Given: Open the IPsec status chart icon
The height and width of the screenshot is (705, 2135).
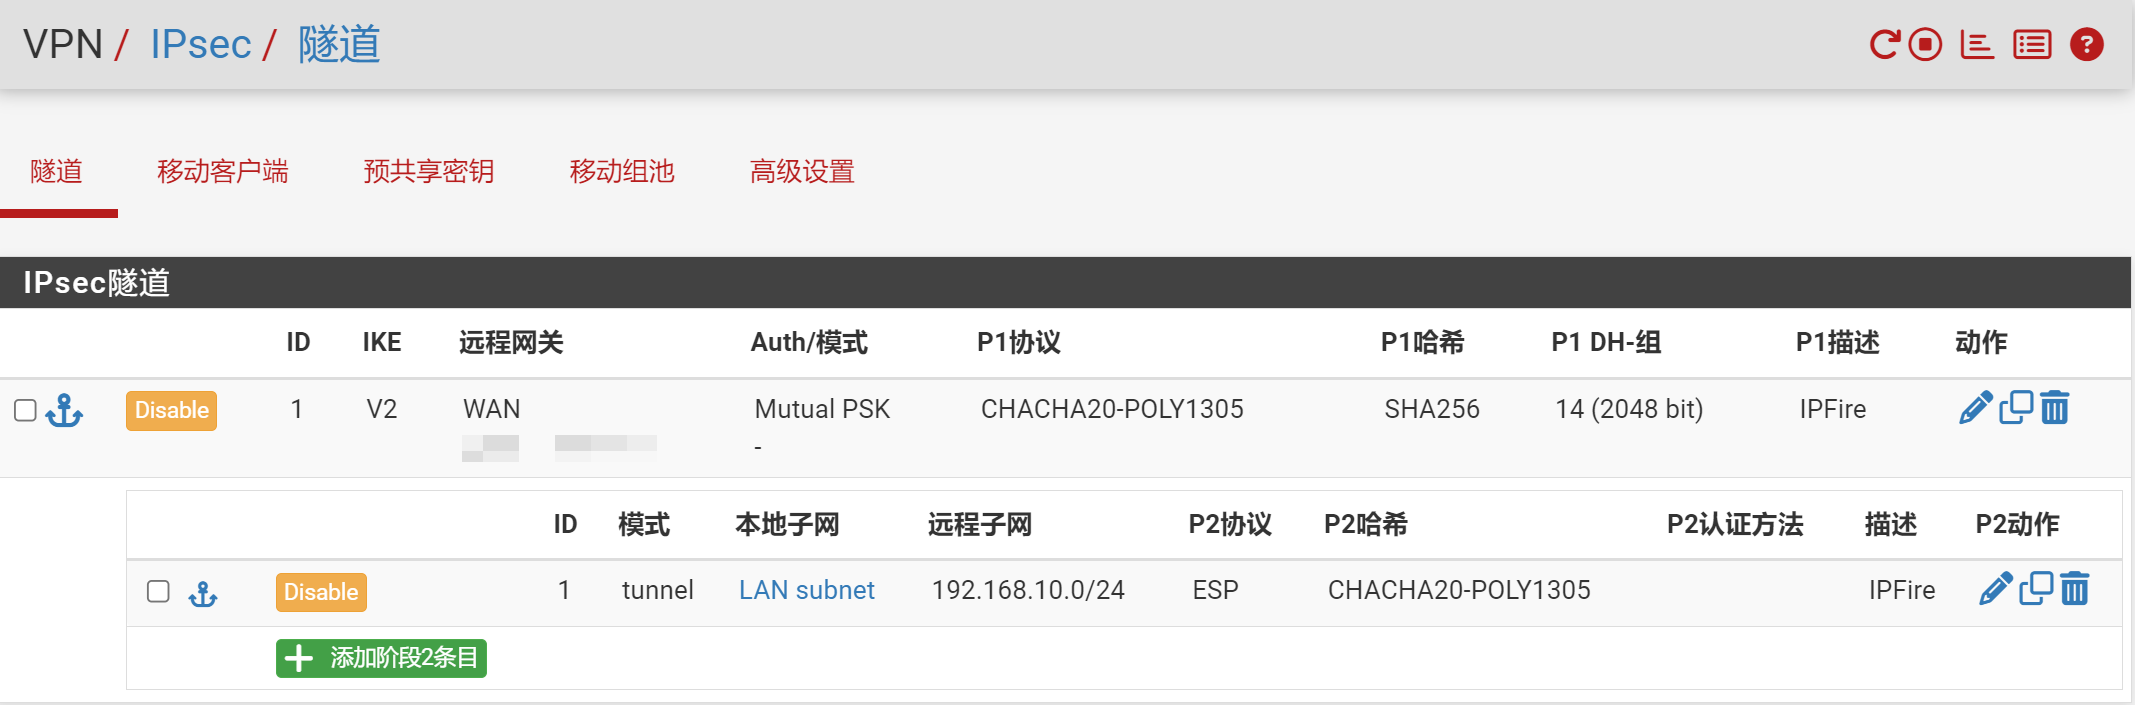Looking at the screenshot, I should click(x=1977, y=45).
